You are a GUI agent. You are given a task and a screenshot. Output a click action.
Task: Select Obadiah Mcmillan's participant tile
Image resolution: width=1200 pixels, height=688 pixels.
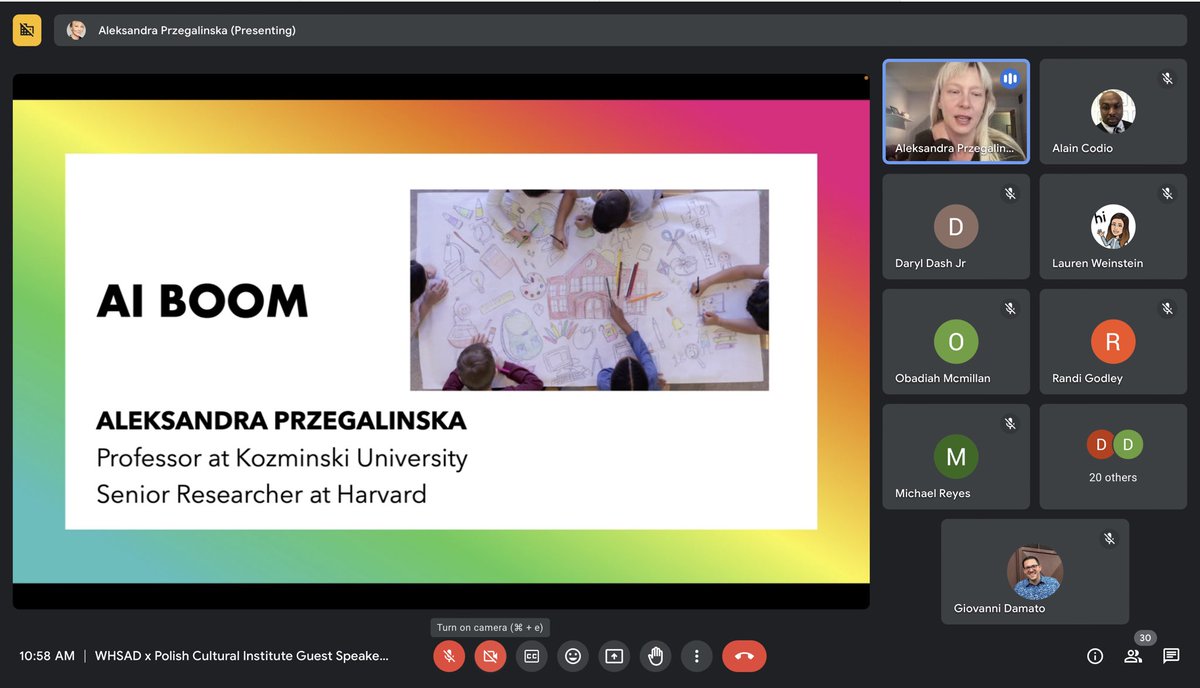[956, 342]
